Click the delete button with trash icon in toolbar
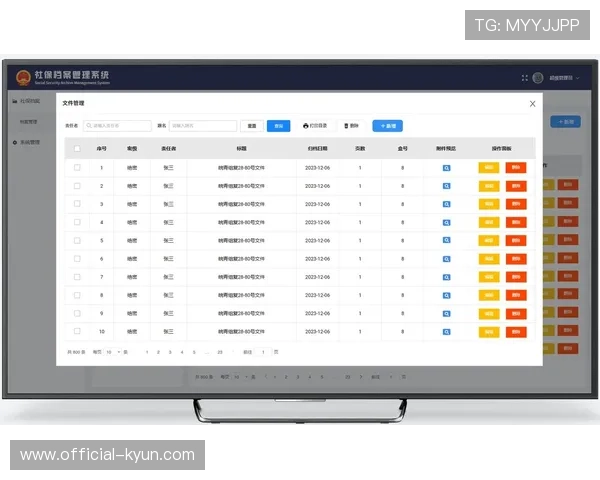The image size is (600, 480). point(351,126)
